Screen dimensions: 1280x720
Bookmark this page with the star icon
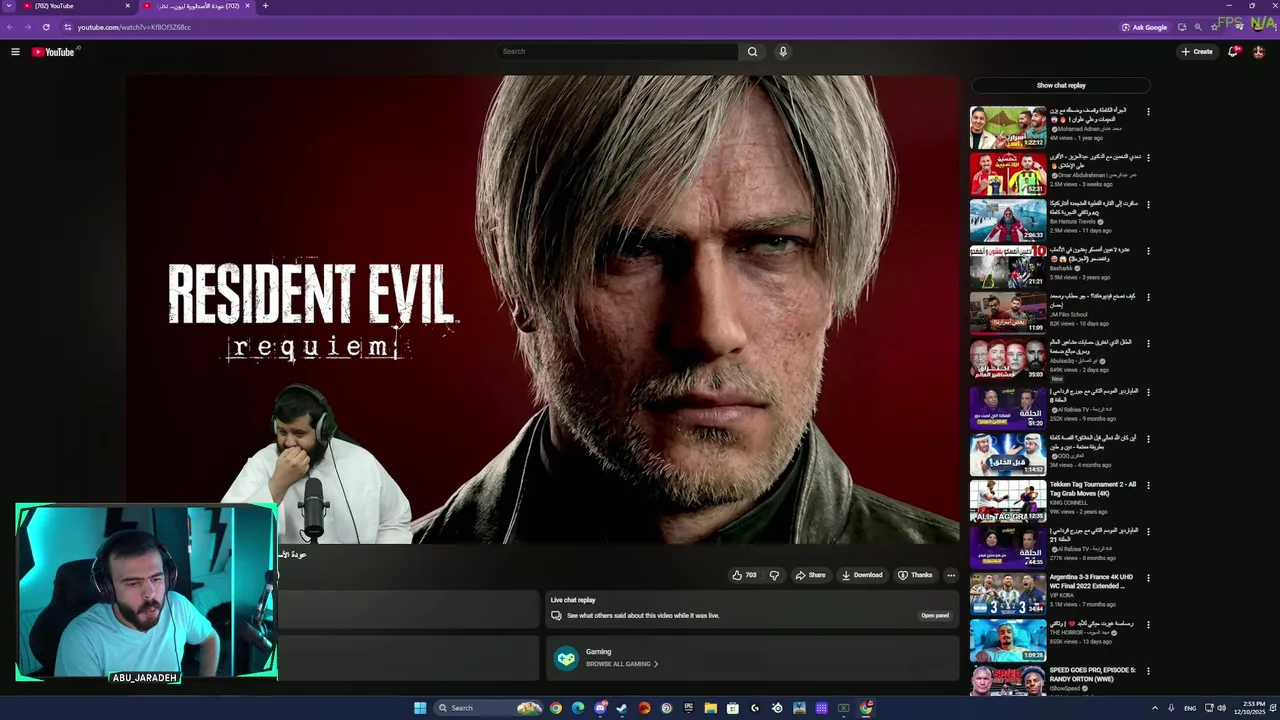click(x=1214, y=27)
